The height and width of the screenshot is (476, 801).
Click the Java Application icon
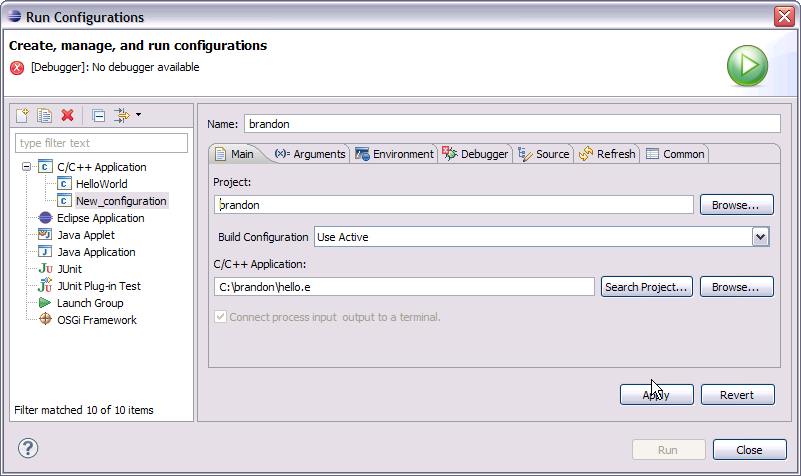click(45, 252)
